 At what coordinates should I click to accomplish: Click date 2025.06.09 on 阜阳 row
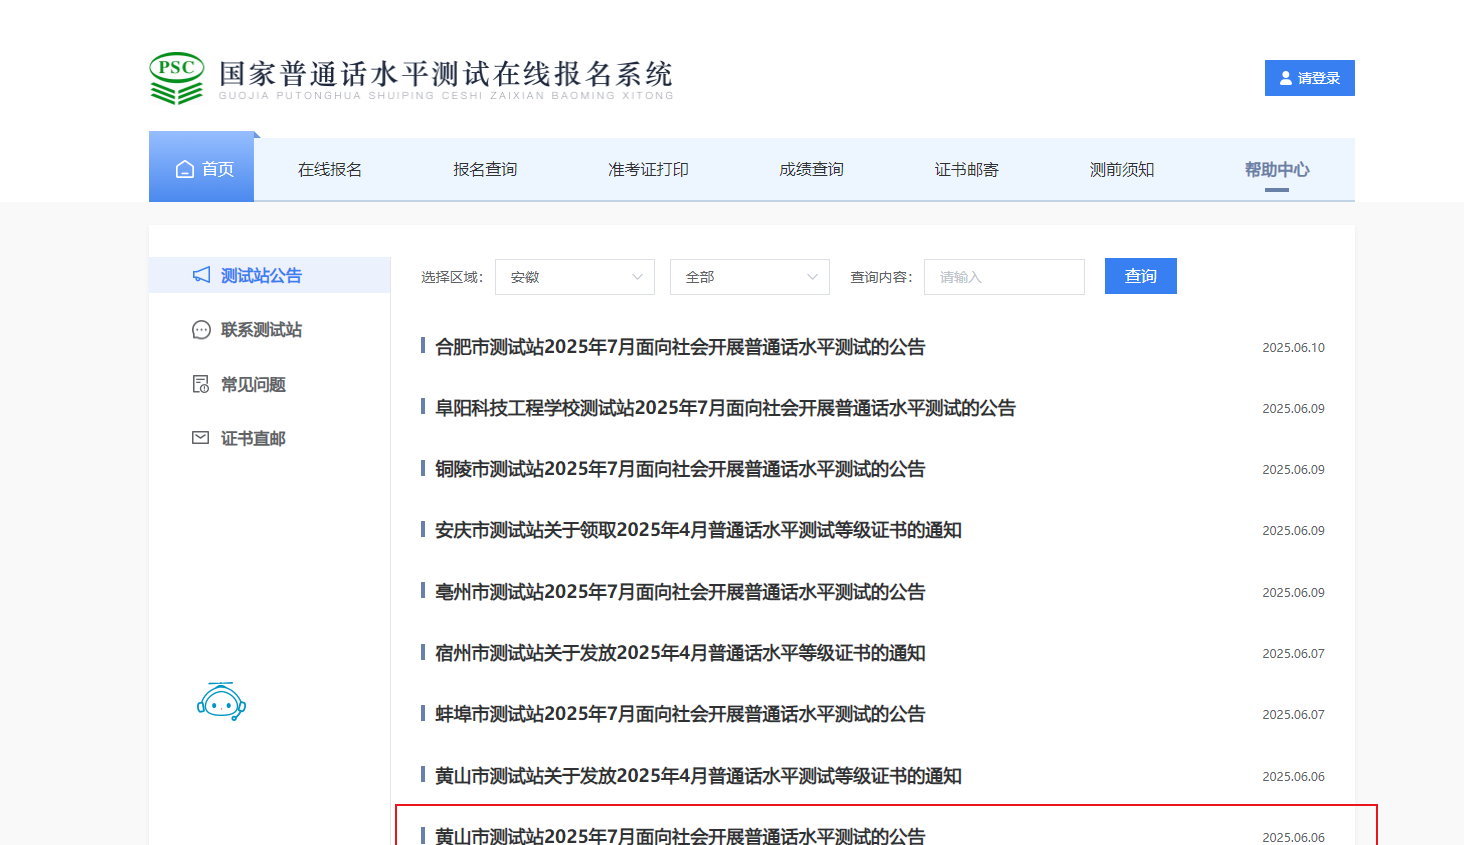coord(1293,409)
